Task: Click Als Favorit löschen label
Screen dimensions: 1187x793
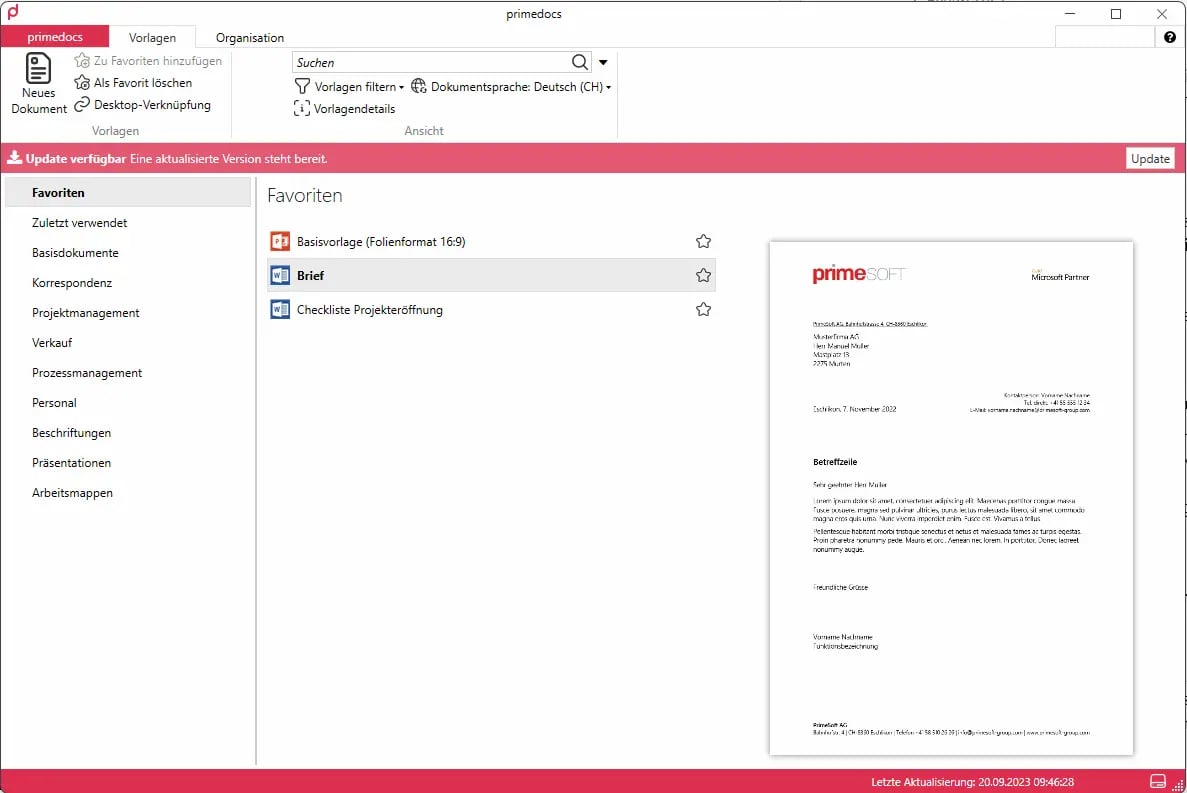Action: pyautogui.click(x=143, y=82)
